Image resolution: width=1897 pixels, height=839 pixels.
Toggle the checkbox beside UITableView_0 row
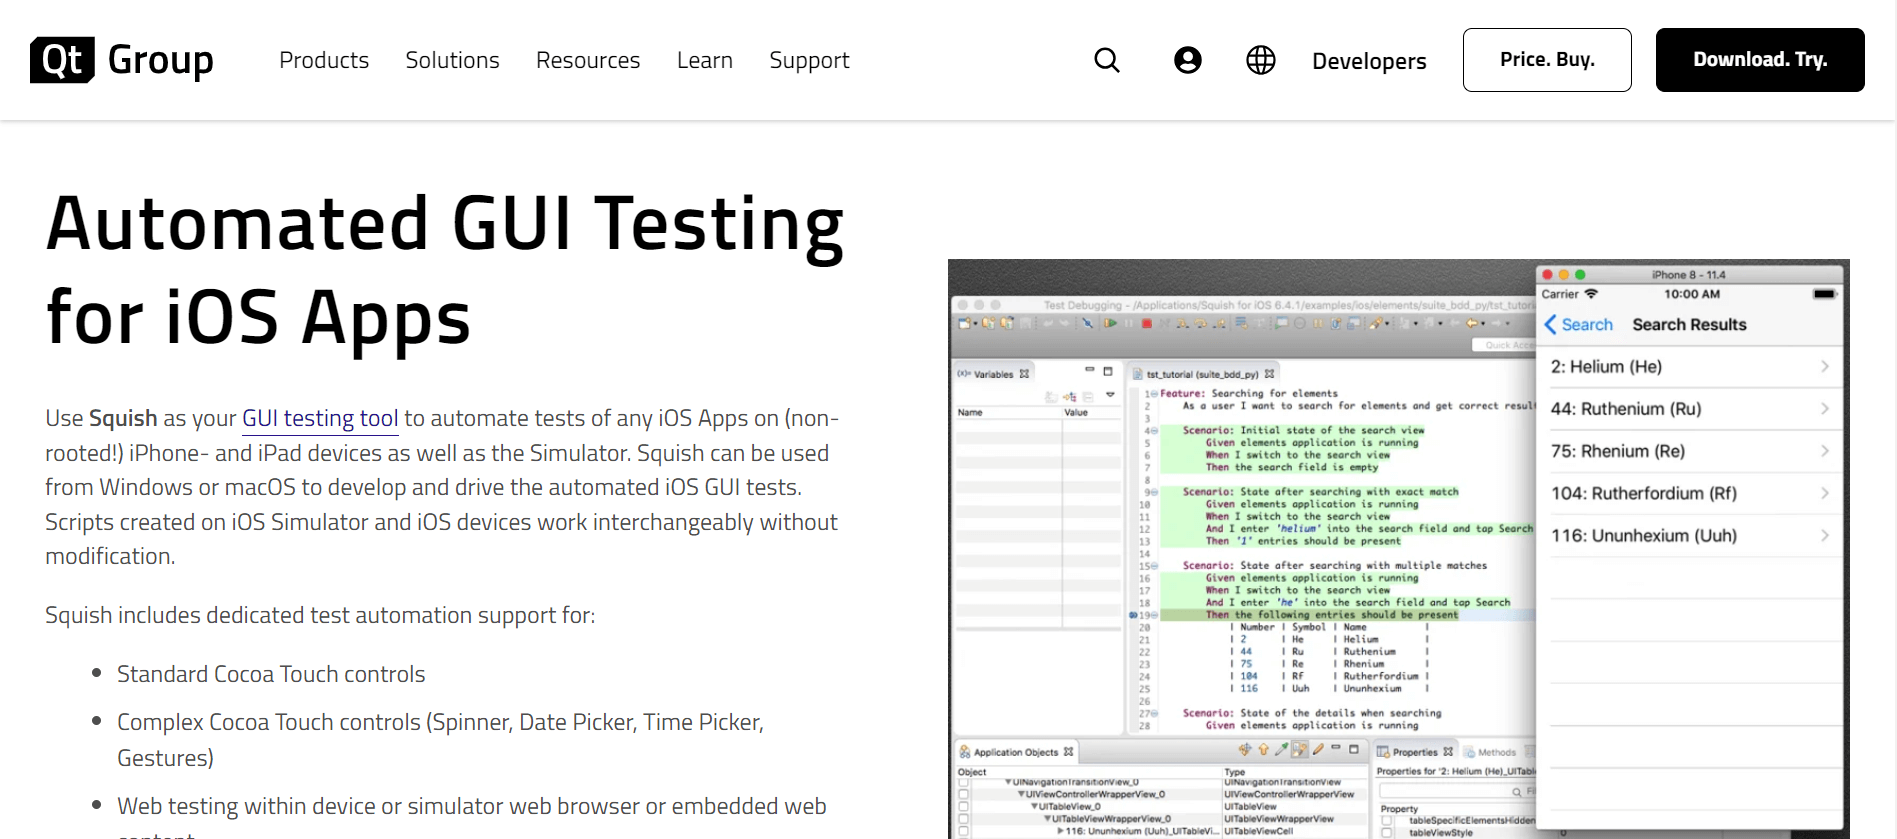tap(964, 806)
